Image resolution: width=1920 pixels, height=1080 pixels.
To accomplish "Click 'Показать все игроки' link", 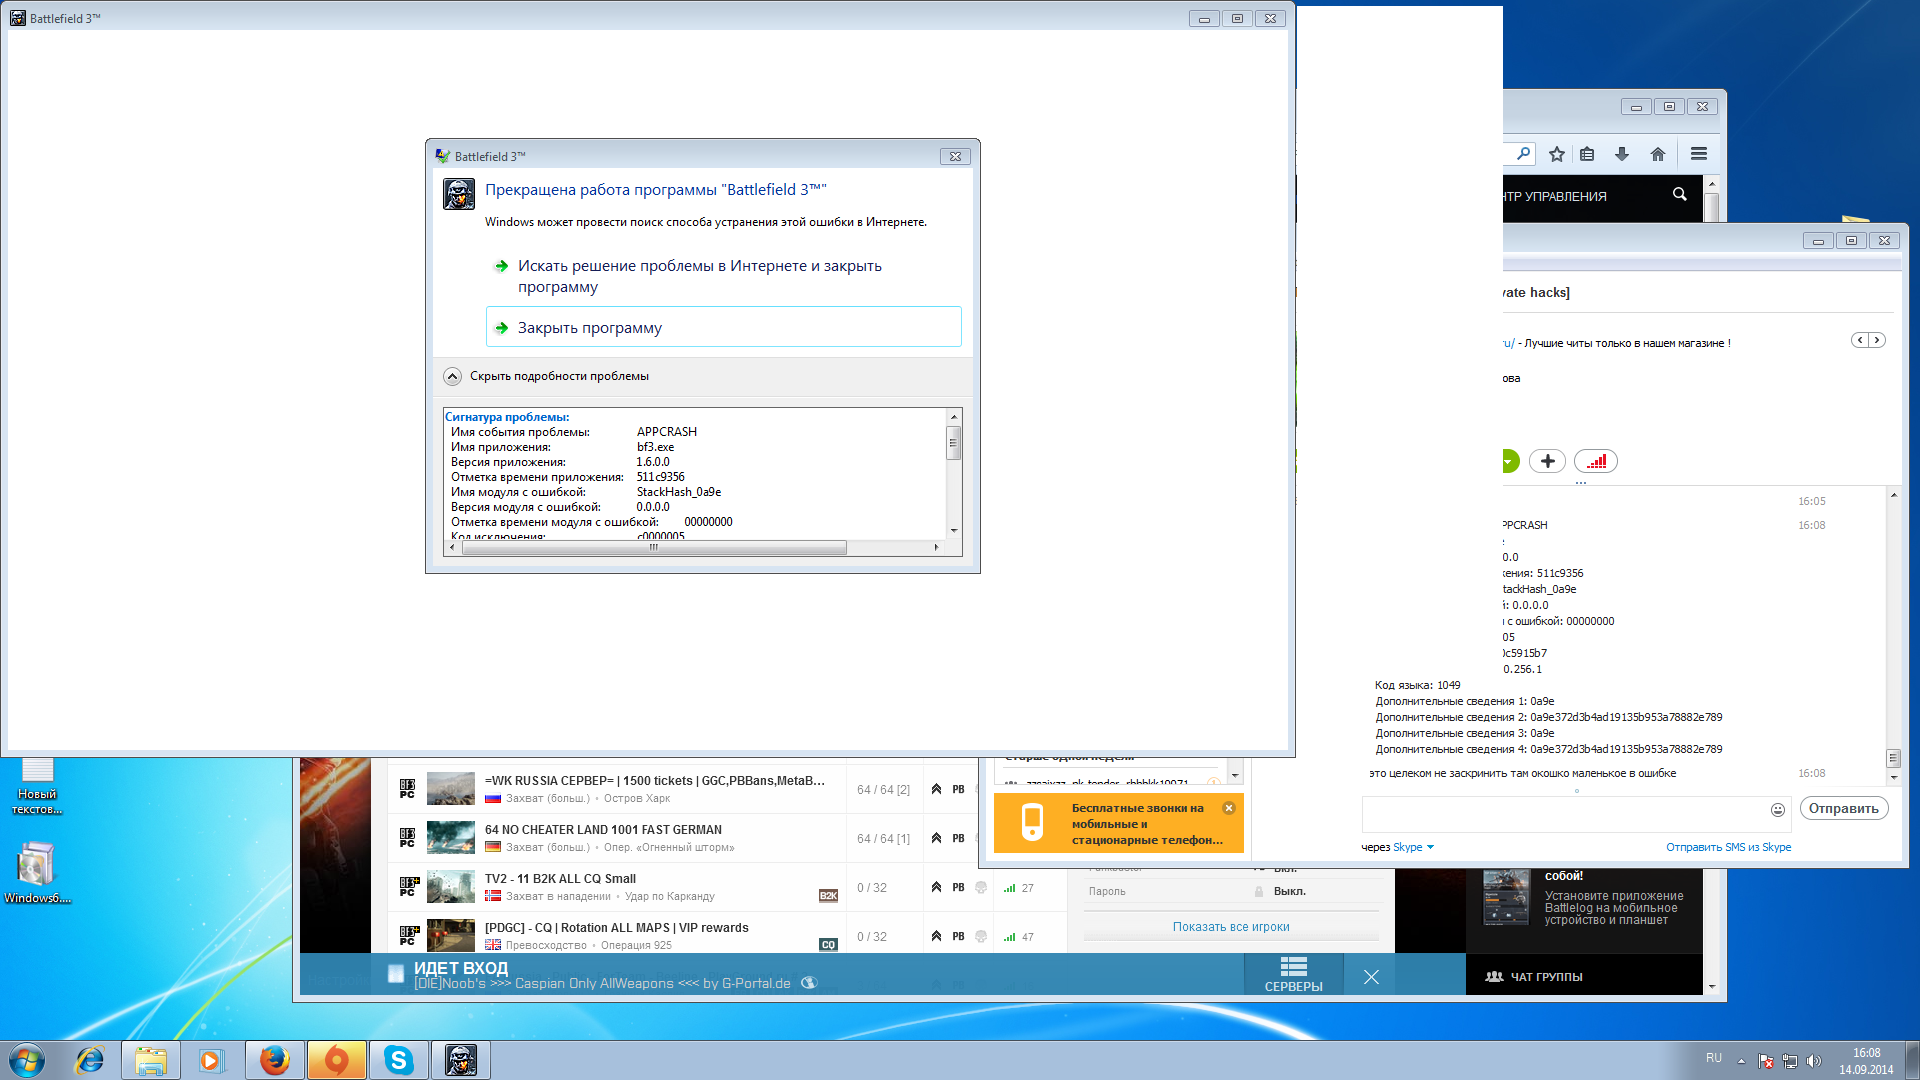I will (x=1231, y=927).
